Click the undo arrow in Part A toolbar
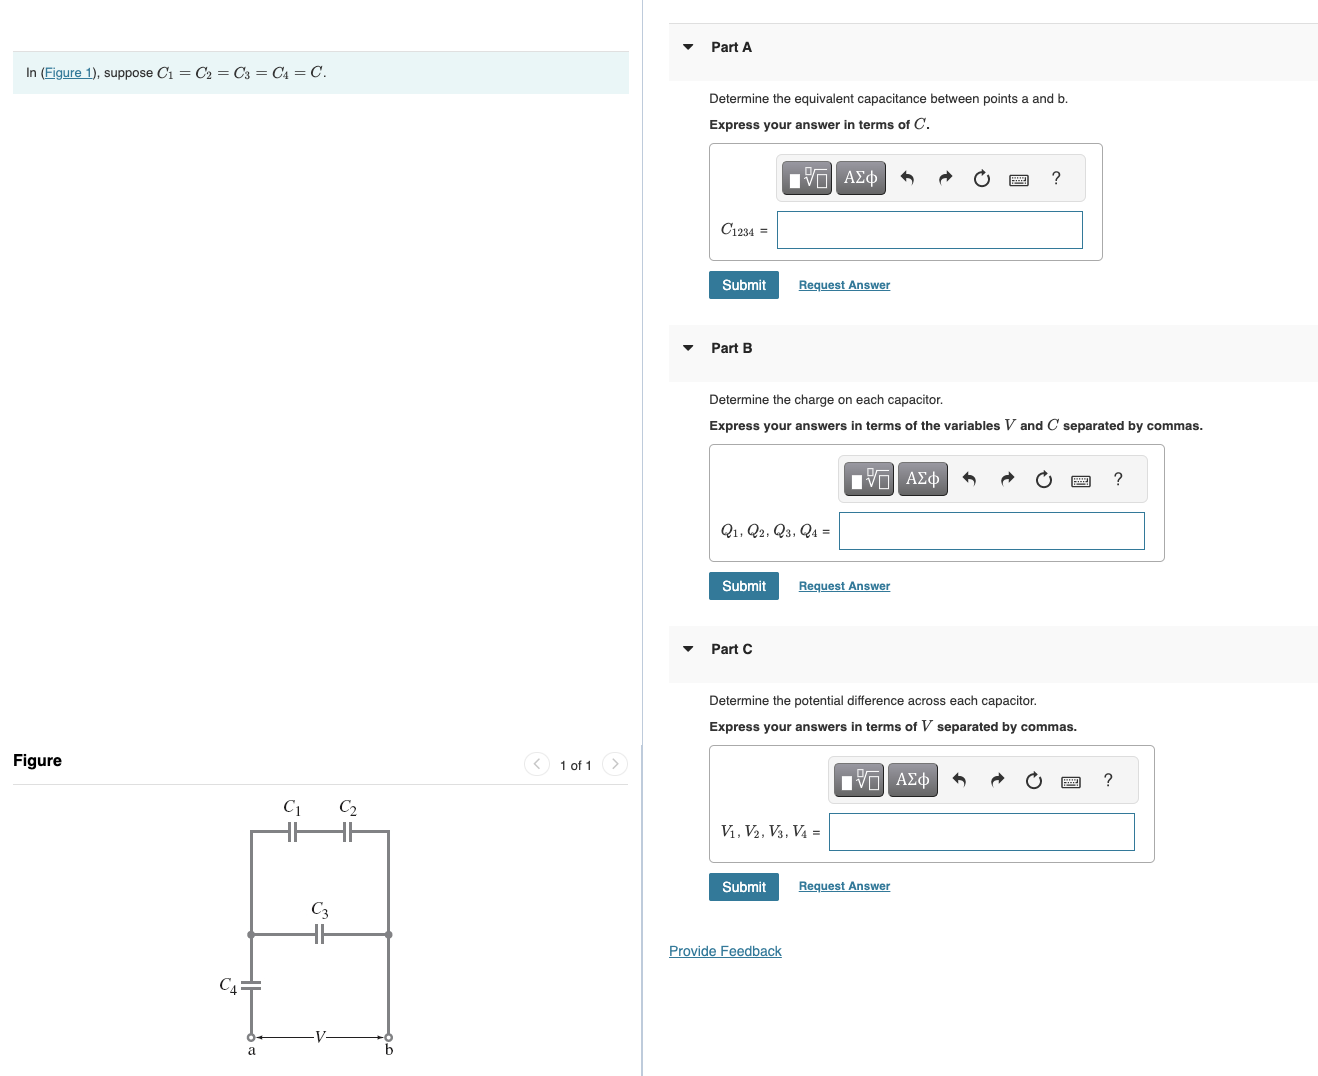Viewport: 1318px width, 1076px height. coord(907,177)
